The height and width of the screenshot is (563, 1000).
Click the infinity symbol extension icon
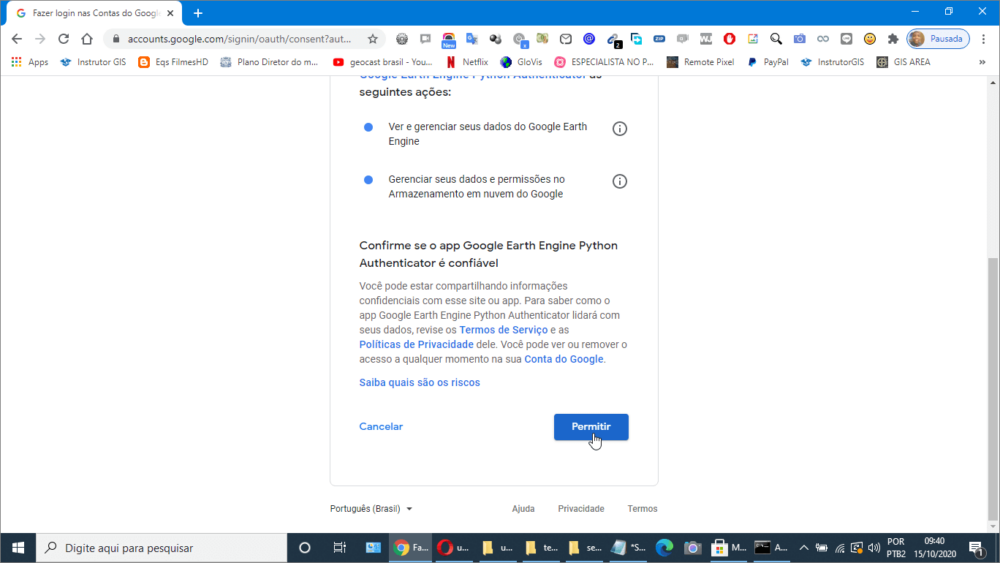coord(823,39)
